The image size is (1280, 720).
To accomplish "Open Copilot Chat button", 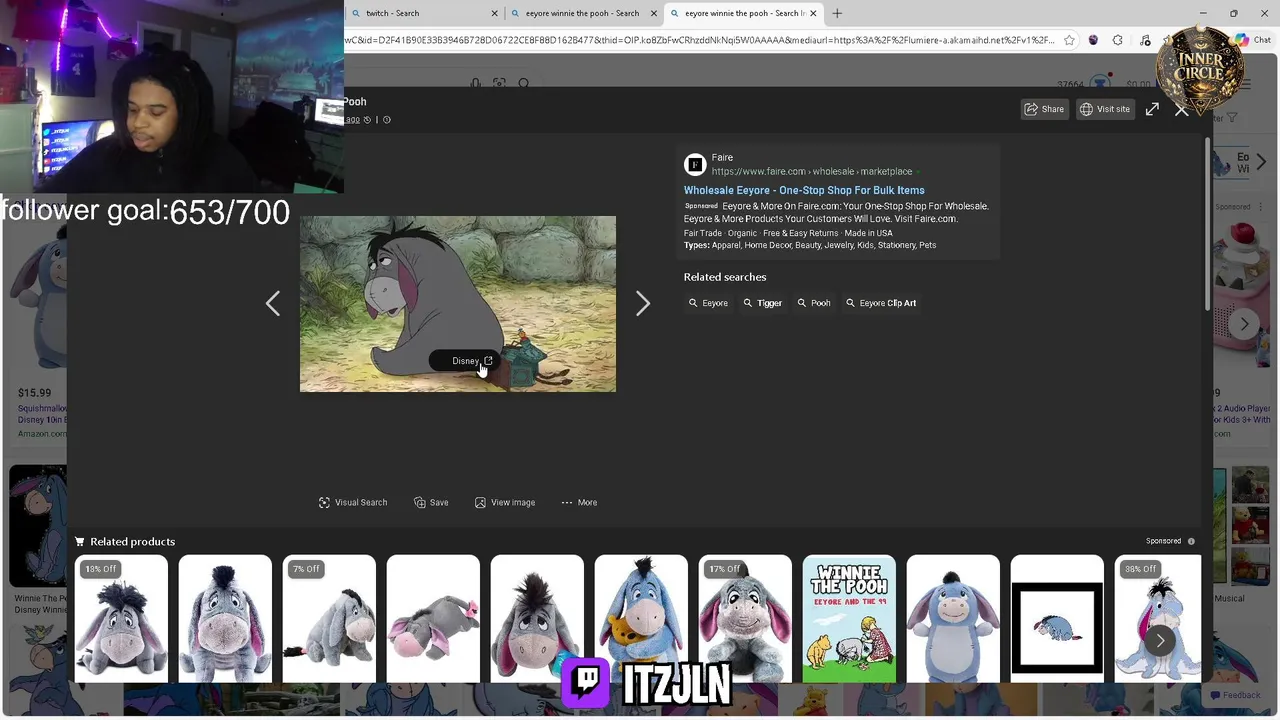I will tap(1253, 40).
